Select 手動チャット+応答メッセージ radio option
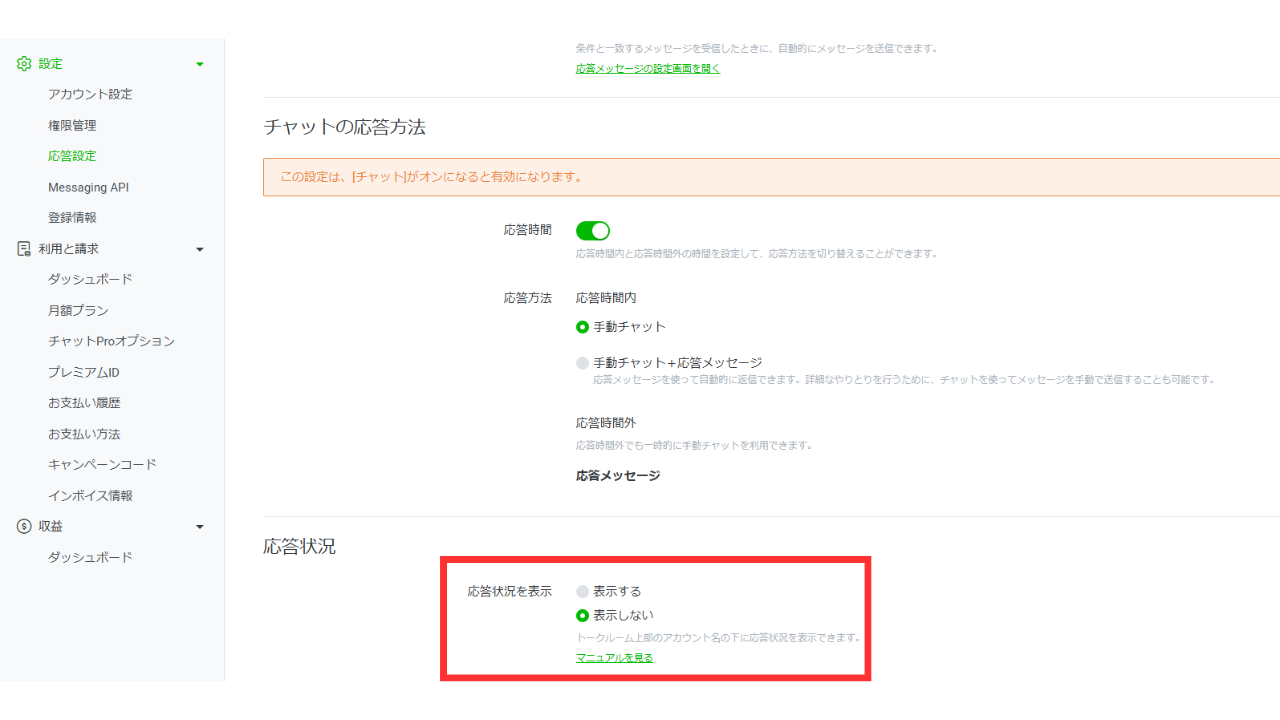 [x=583, y=363]
